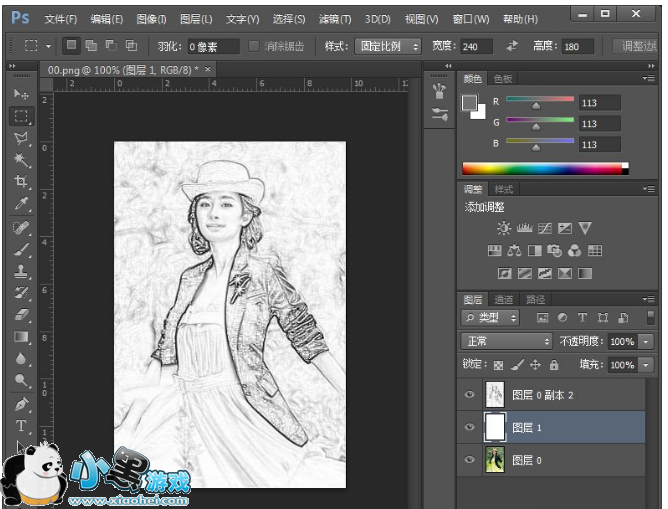668x509 pixels.
Task: Select the Eraser tool
Action: (x=21, y=315)
